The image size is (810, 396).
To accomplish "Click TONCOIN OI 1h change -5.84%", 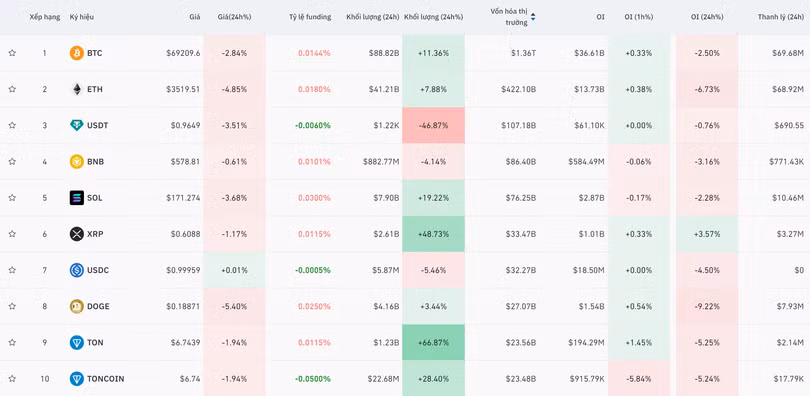I will tap(638, 378).
